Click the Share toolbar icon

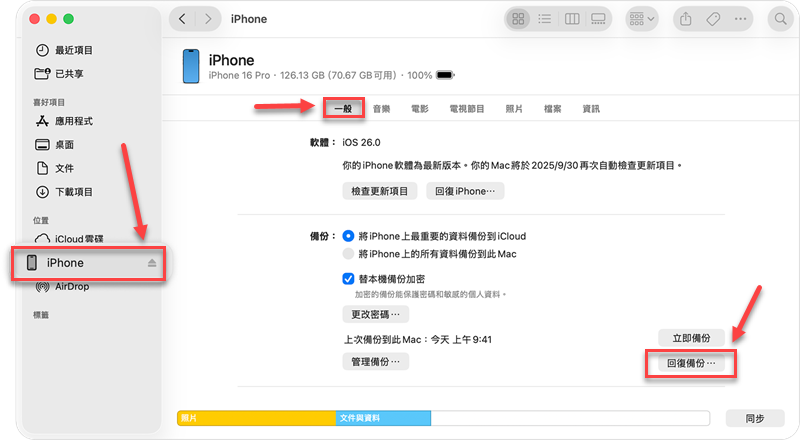686,19
